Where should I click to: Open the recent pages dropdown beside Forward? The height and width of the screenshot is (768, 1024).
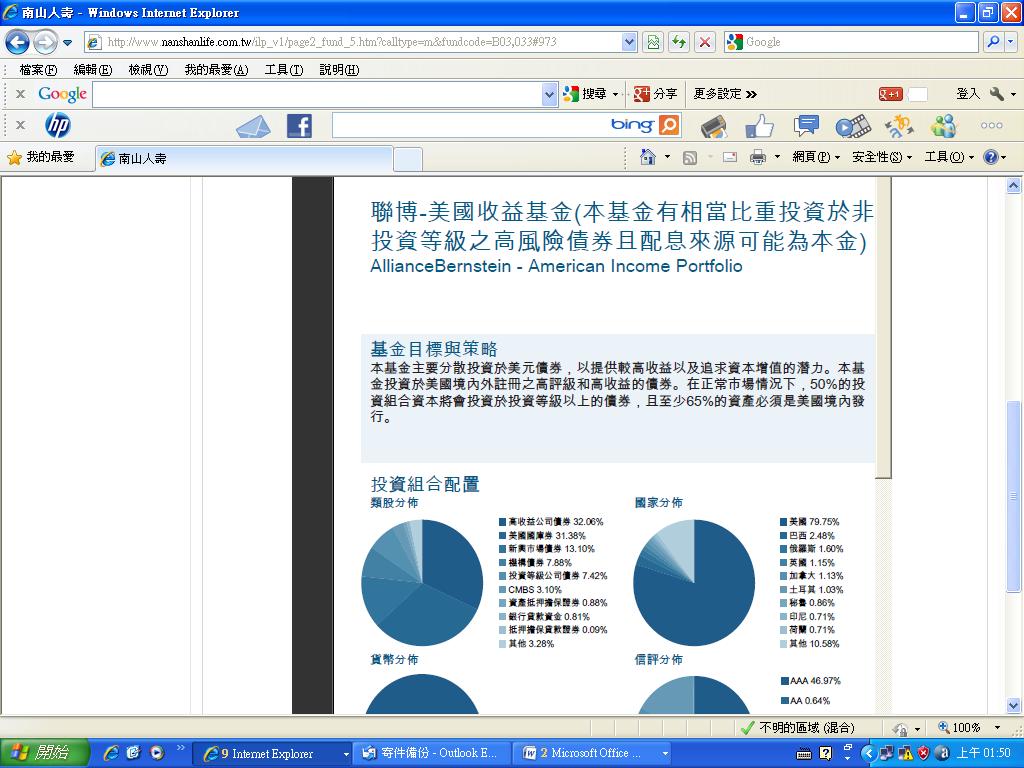[67, 43]
